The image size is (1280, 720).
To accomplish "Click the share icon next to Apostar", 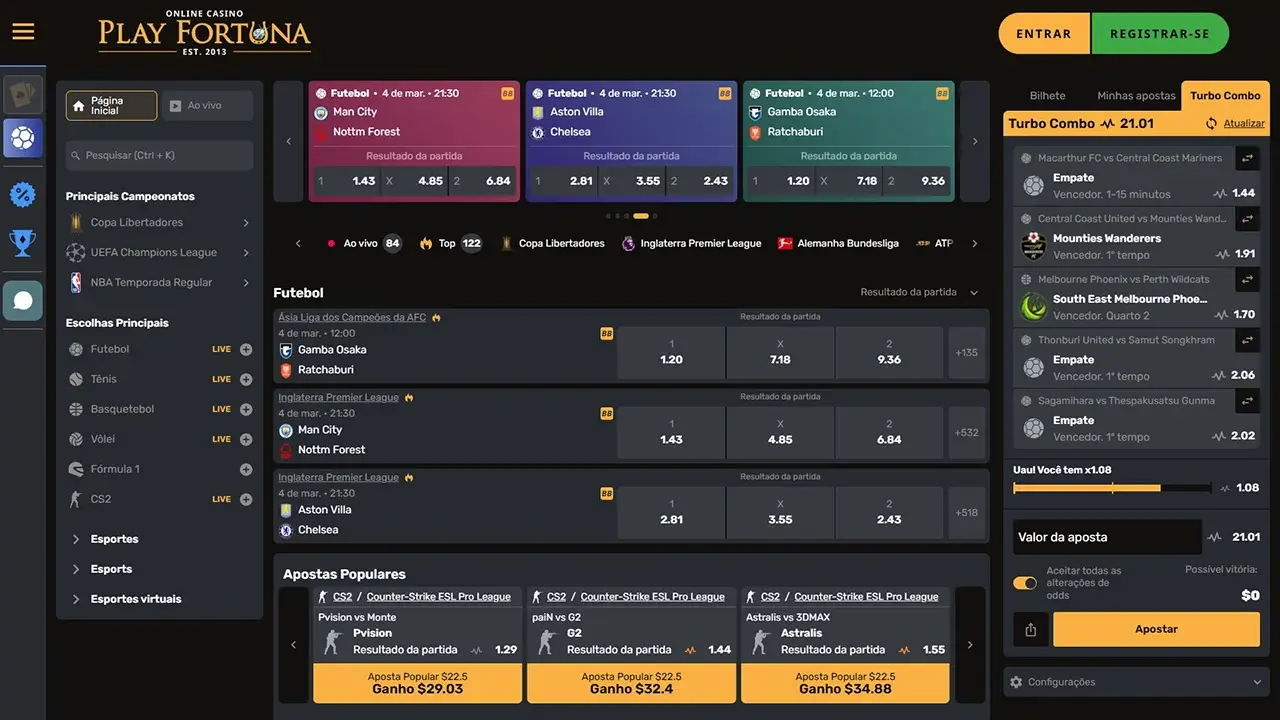I will (1030, 629).
